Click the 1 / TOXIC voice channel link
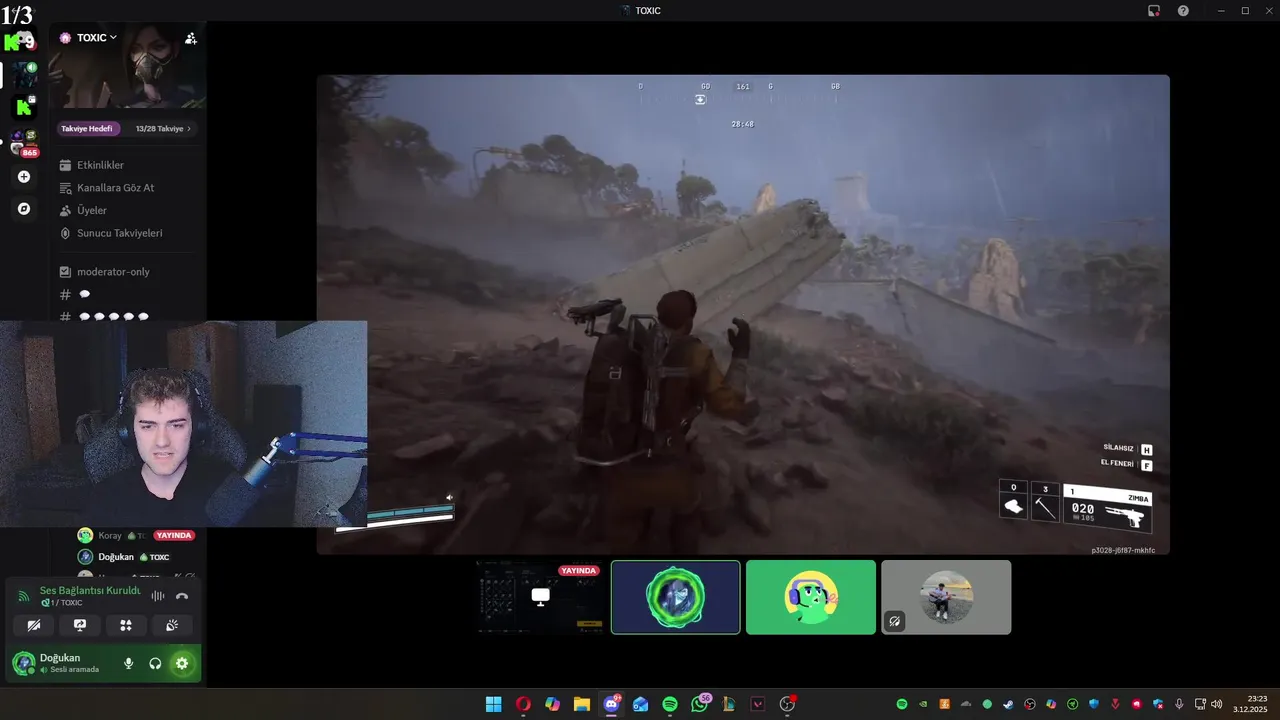1280x720 pixels. (x=64, y=603)
